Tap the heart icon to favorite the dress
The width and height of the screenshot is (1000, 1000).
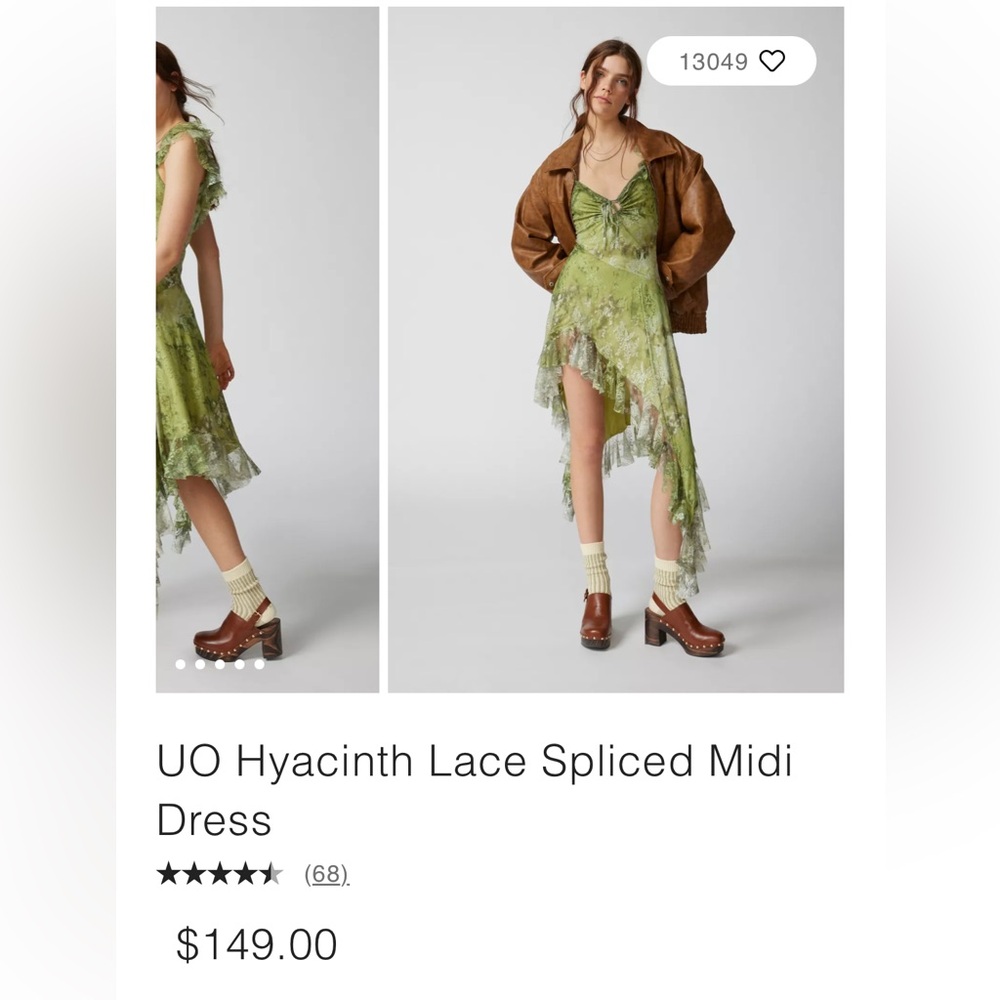pos(770,61)
